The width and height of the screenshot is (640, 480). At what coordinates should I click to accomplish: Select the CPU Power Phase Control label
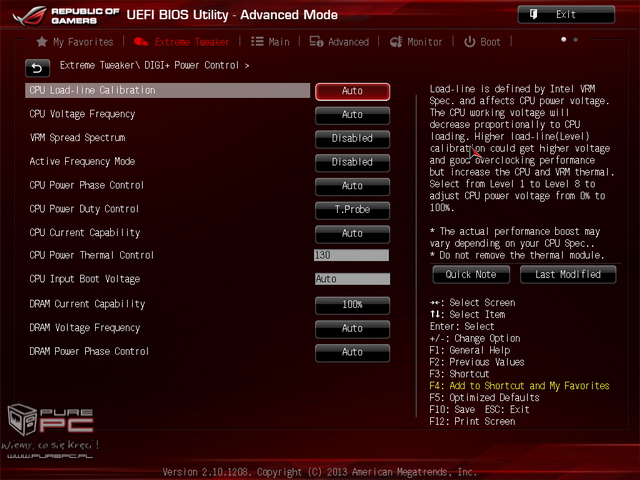coord(87,185)
